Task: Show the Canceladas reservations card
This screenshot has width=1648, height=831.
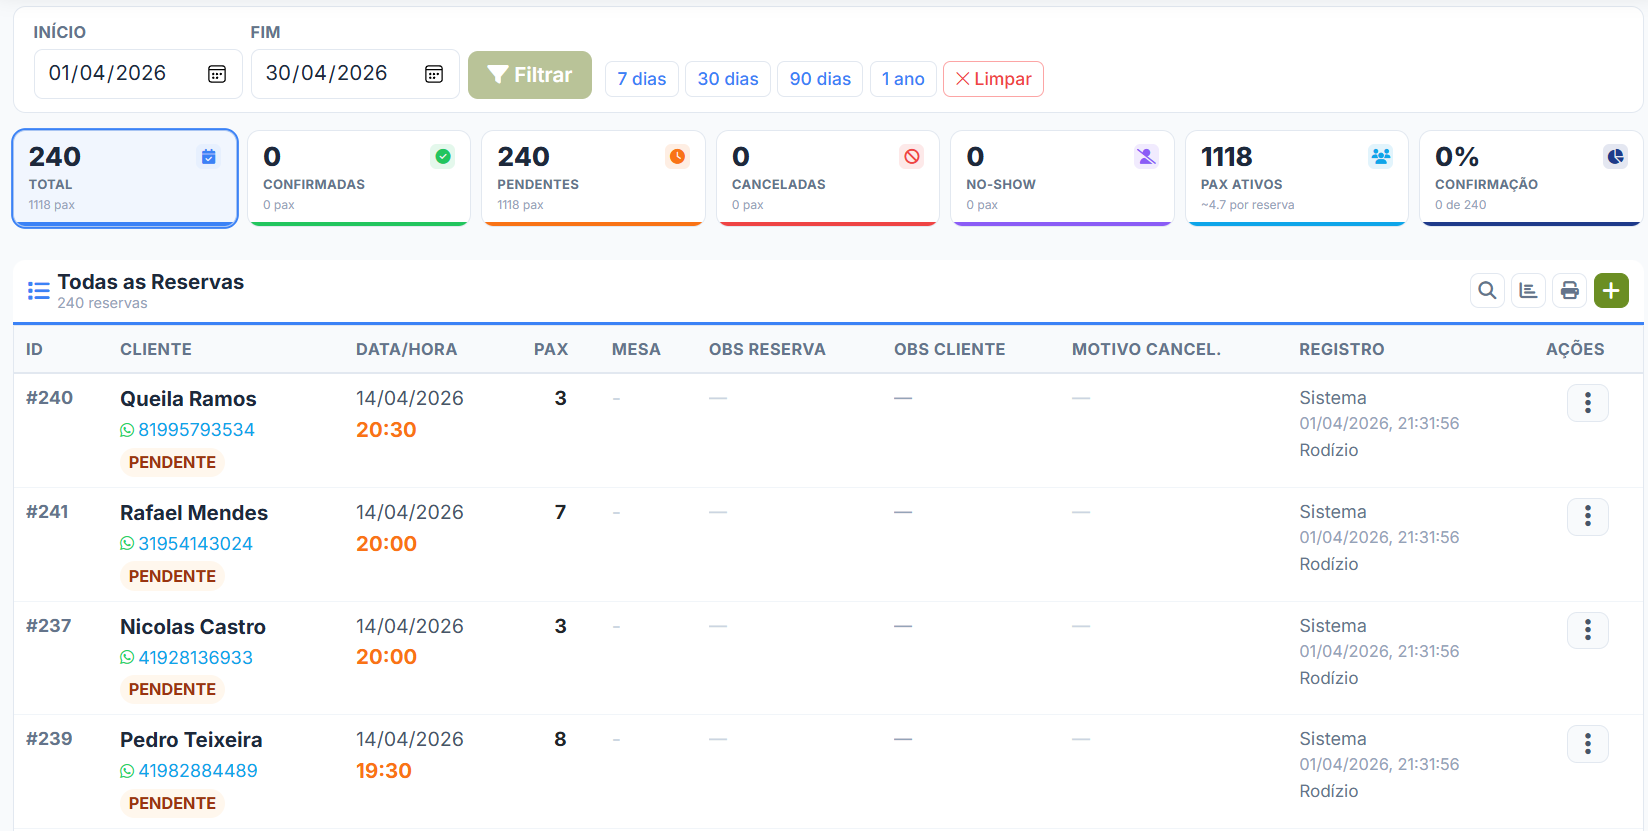Action: click(827, 178)
